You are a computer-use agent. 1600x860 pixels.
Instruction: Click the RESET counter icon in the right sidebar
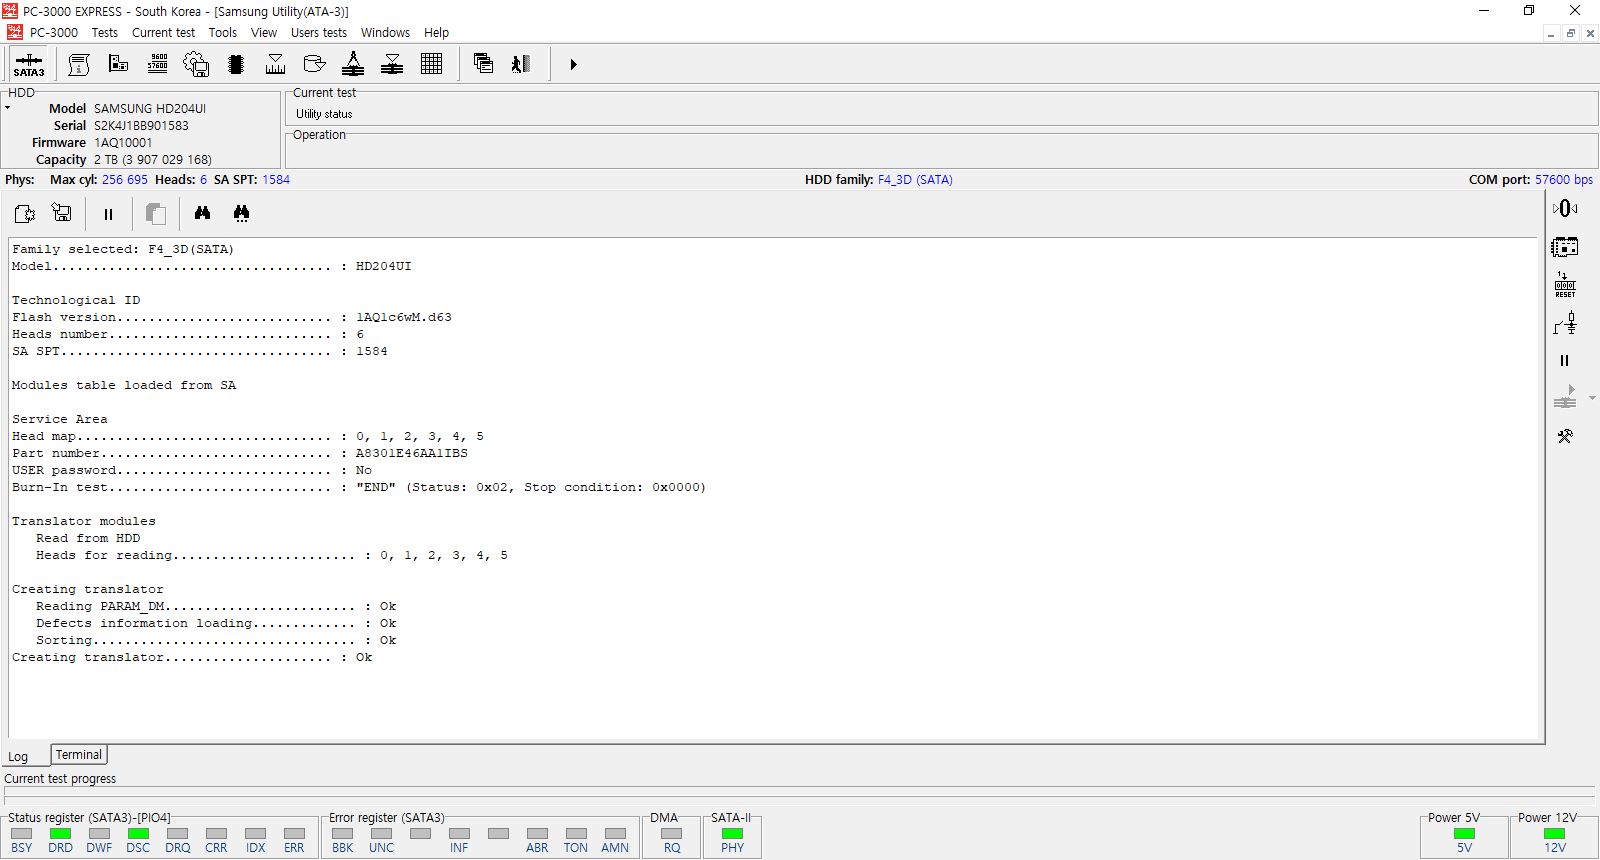coord(1565,285)
